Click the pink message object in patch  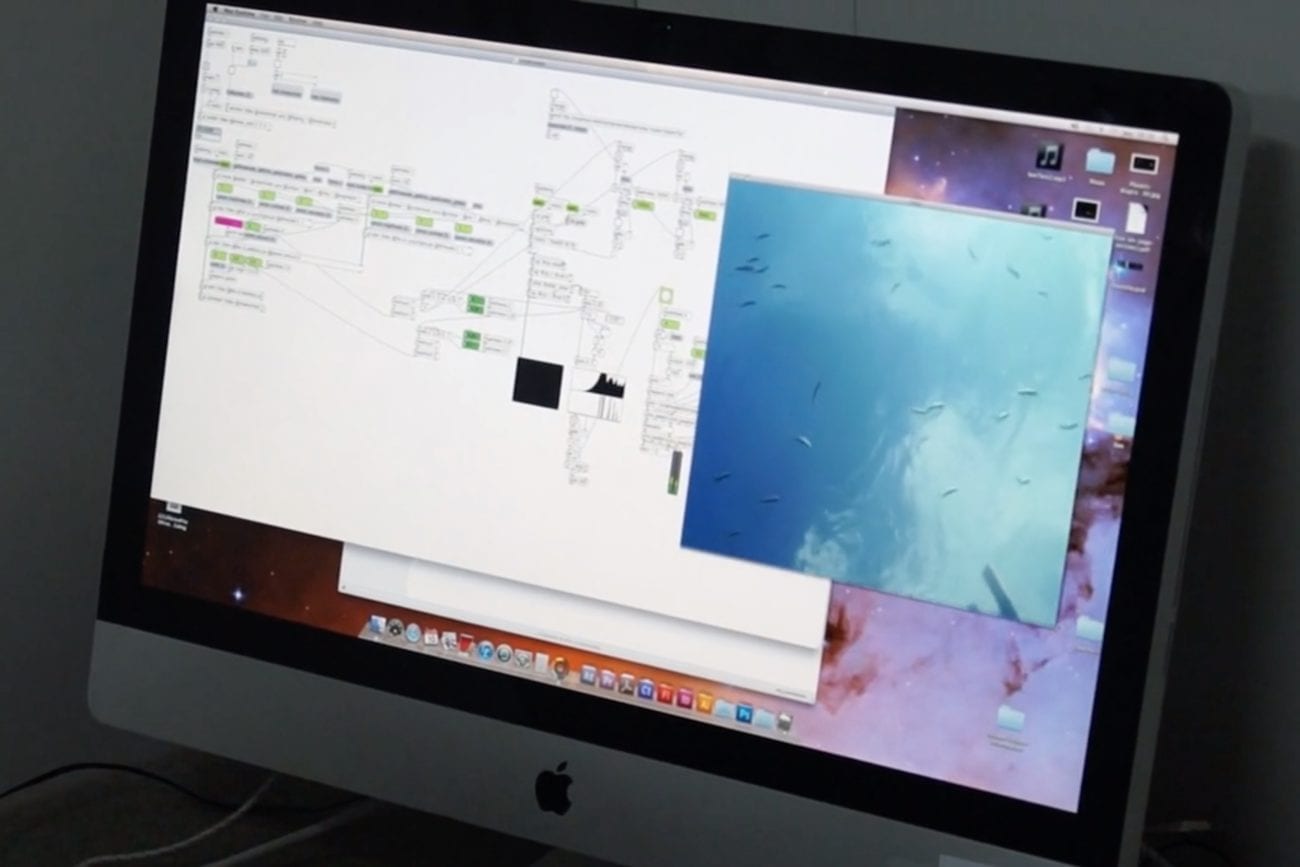[229, 221]
